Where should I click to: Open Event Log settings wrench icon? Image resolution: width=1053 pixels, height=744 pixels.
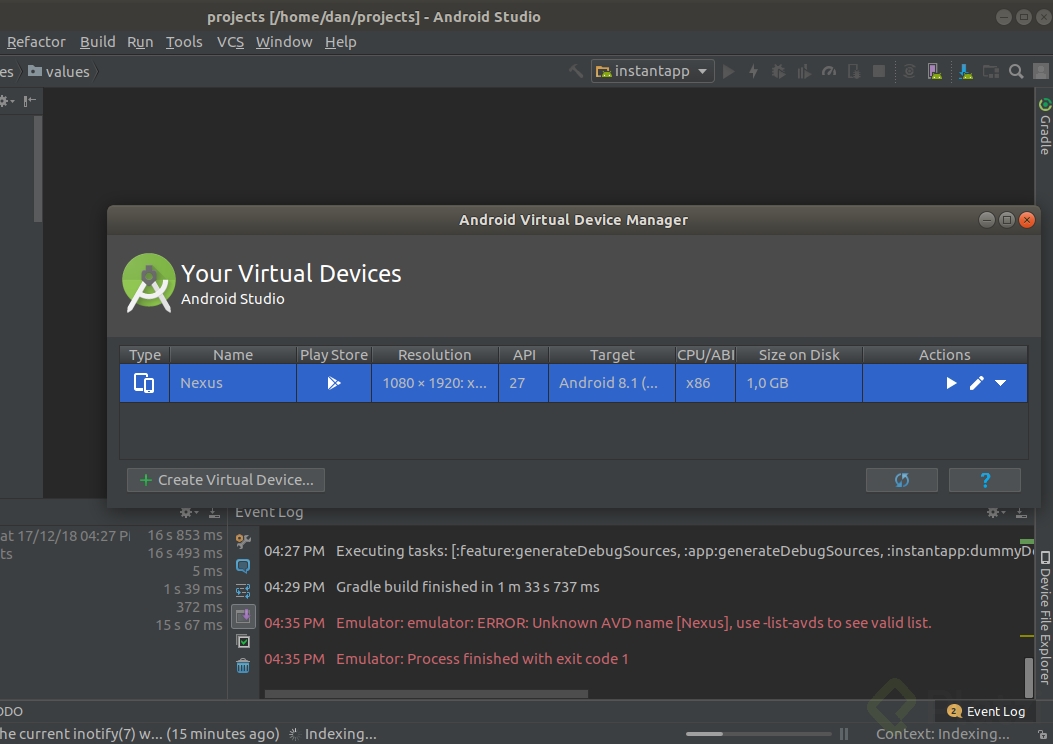pyautogui.click(x=243, y=541)
